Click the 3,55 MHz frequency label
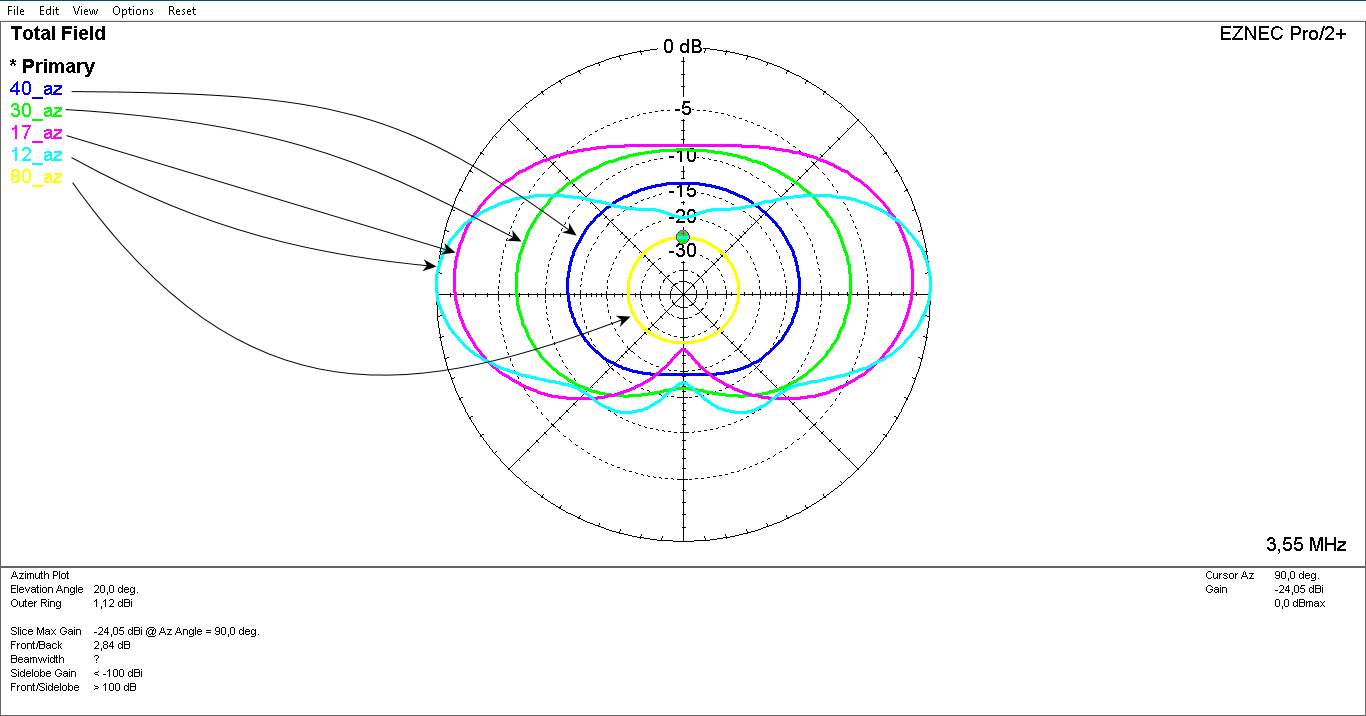Screen dimensions: 1366x716 tap(1306, 545)
